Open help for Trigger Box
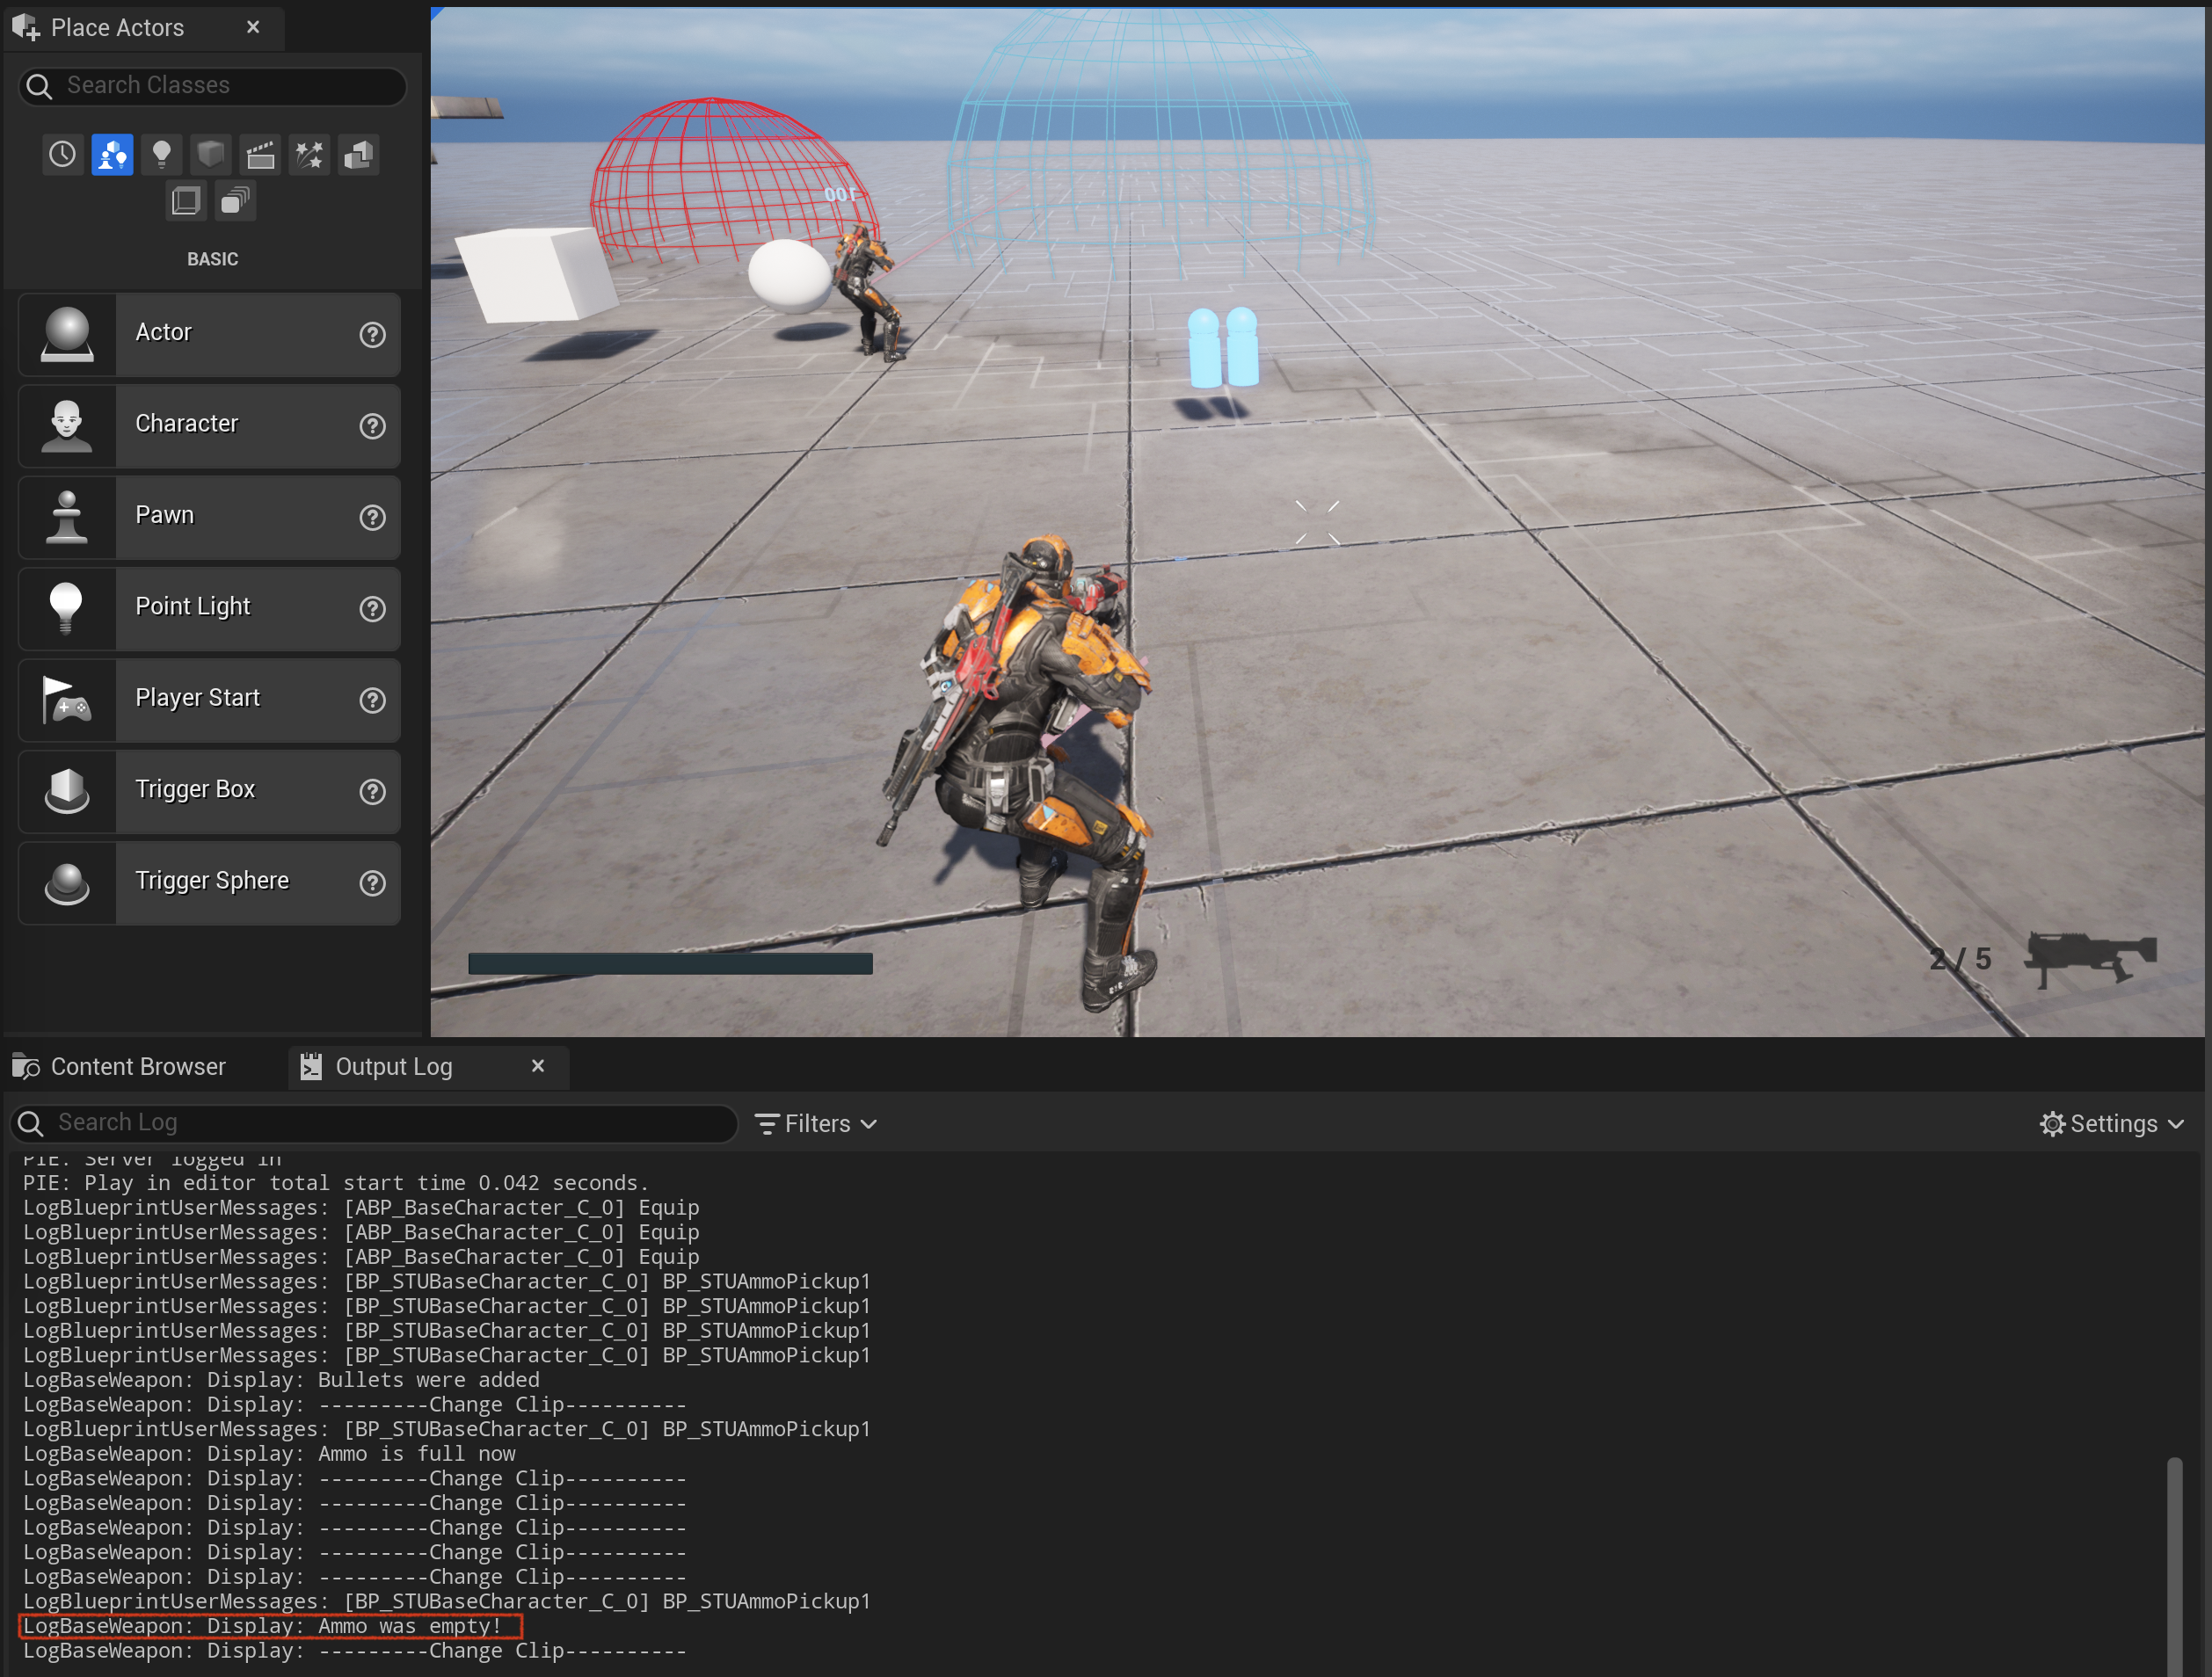The width and height of the screenshot is (2212, 1677). [x=373, y=792]
